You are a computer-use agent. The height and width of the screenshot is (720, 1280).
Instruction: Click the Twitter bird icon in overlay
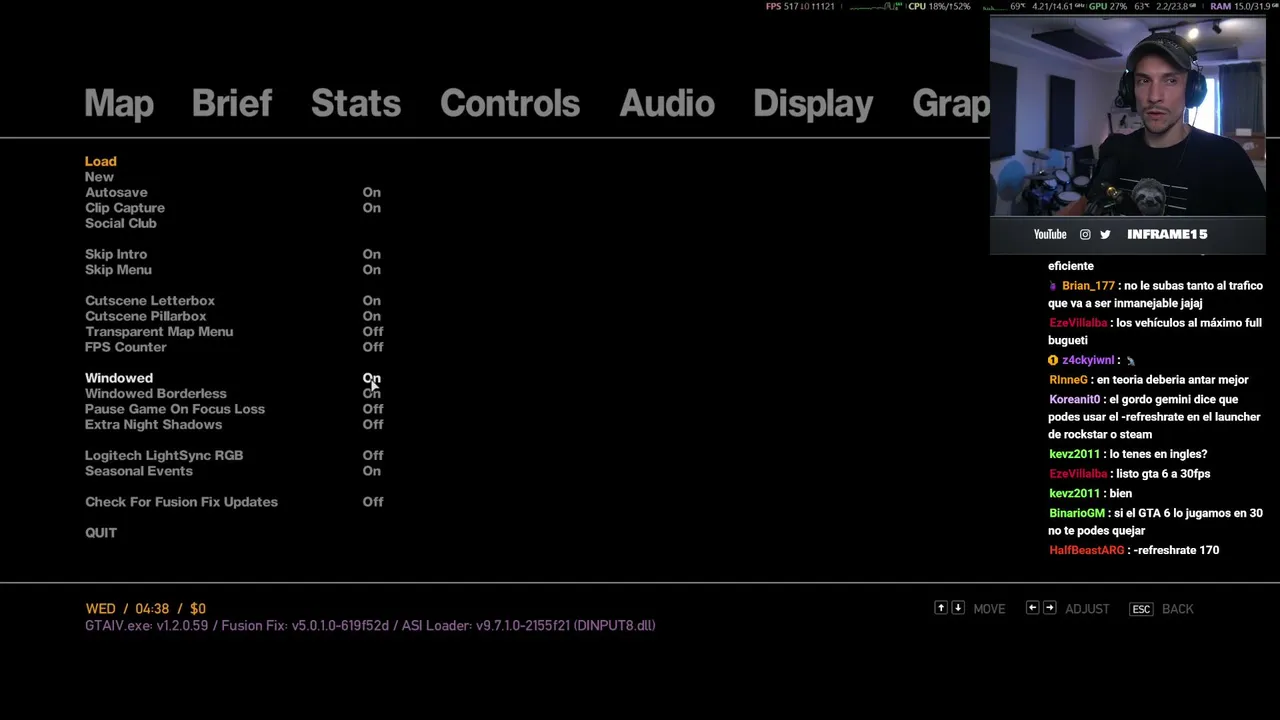(1105, 234)
